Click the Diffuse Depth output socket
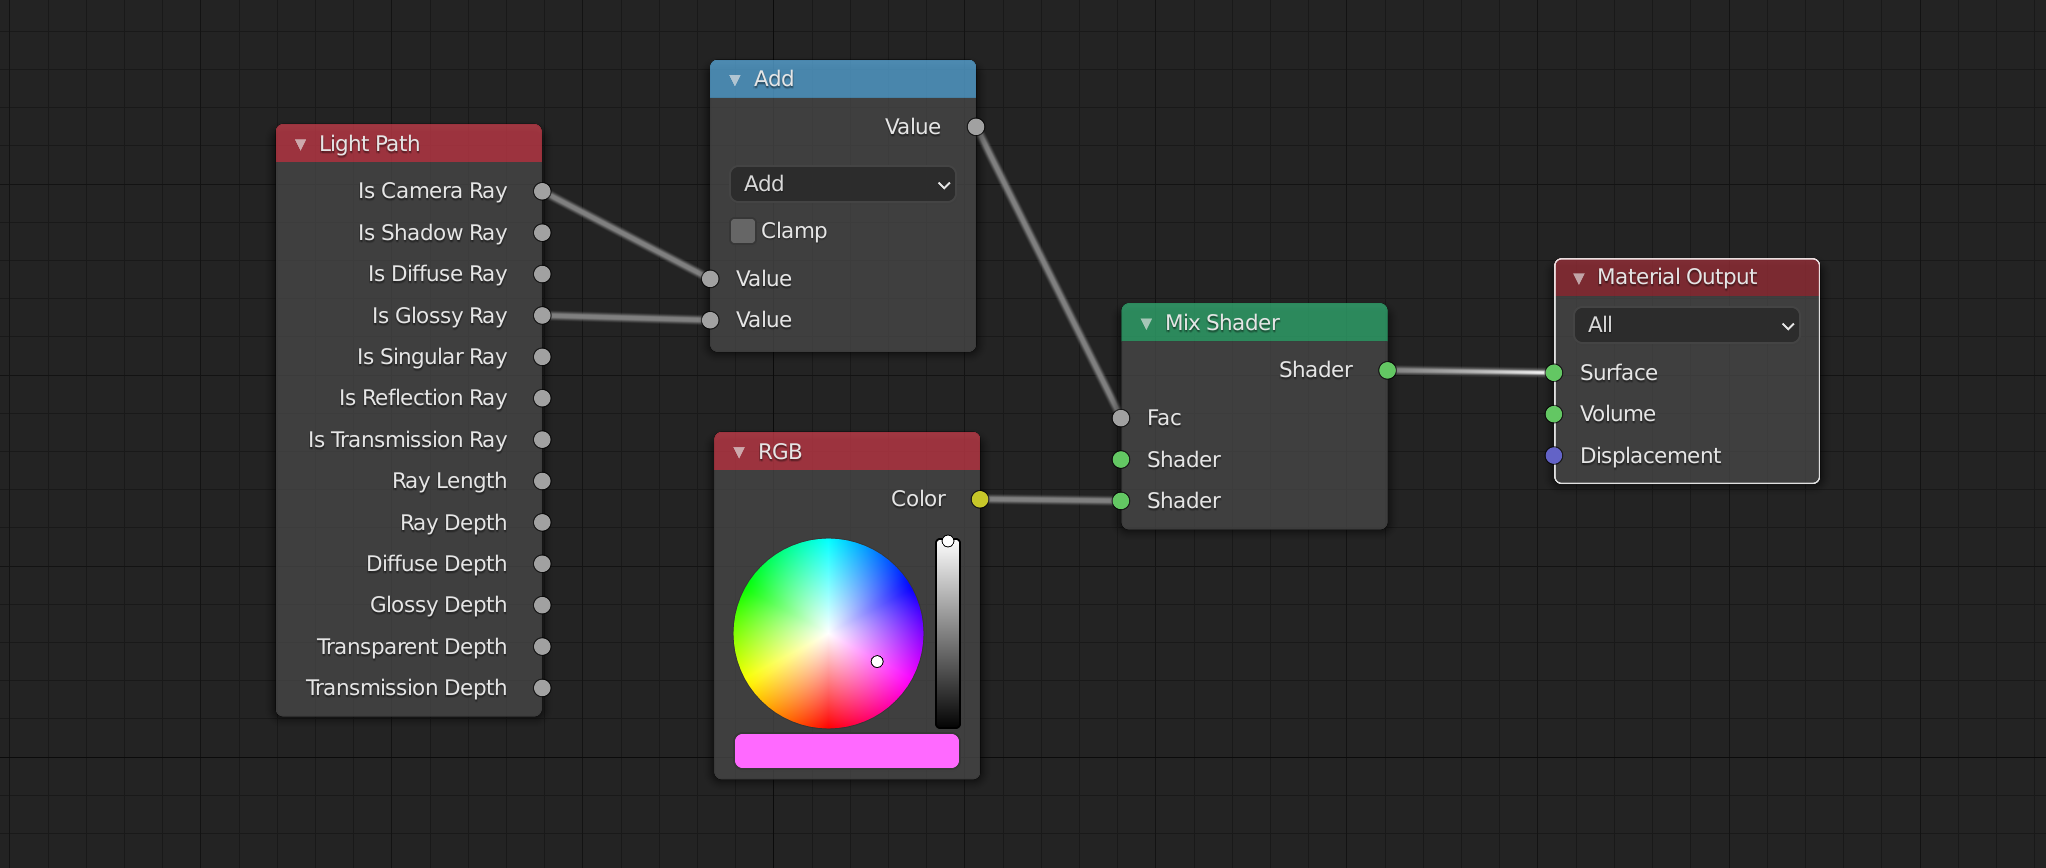The height and width of the screenshot is (868, 2046). tap(542, 564)
